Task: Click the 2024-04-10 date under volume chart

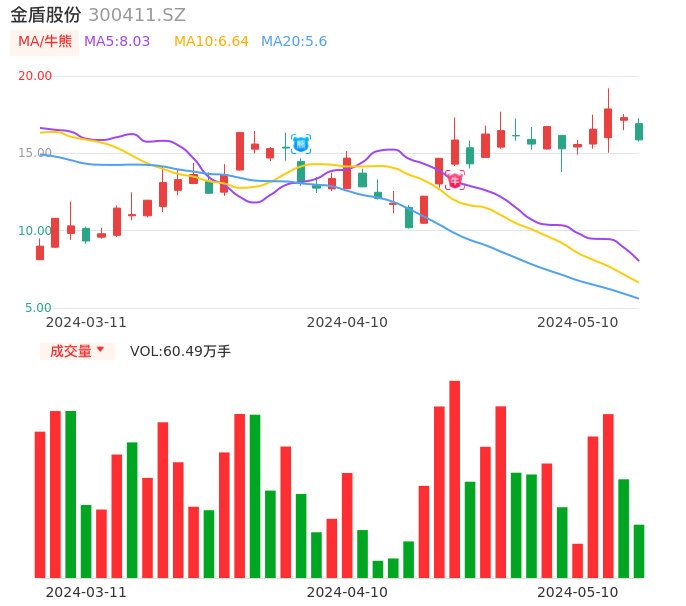Action: [347, 592]
